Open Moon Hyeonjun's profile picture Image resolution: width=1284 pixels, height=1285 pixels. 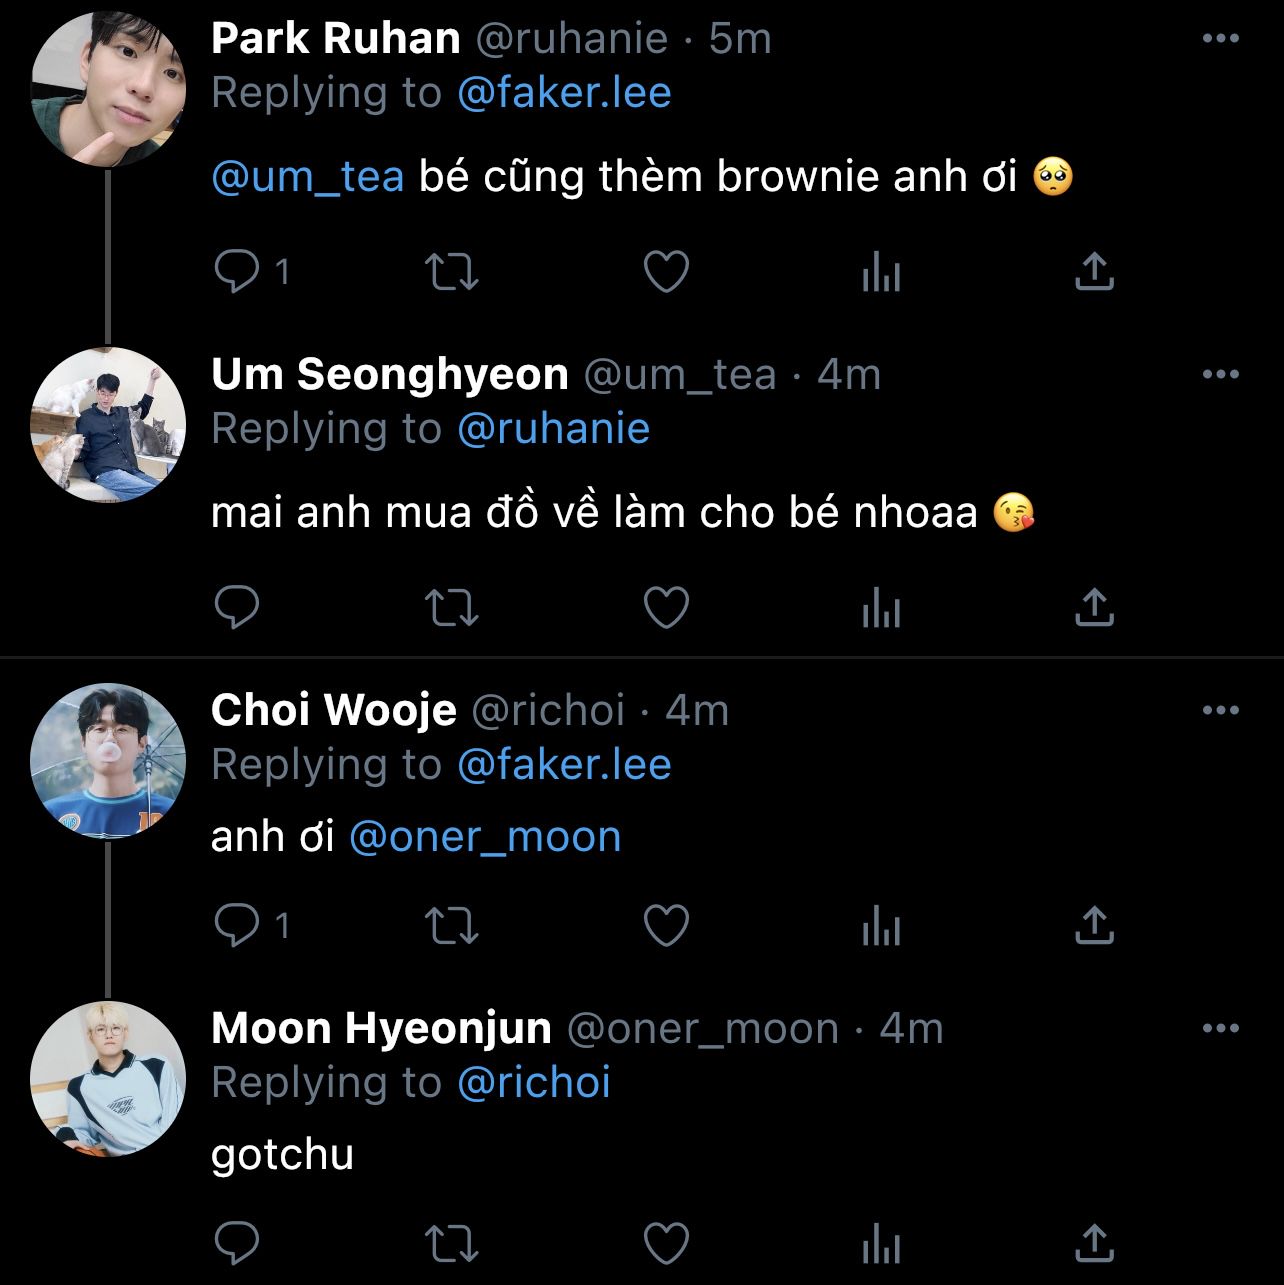(x=108, y=1079)
